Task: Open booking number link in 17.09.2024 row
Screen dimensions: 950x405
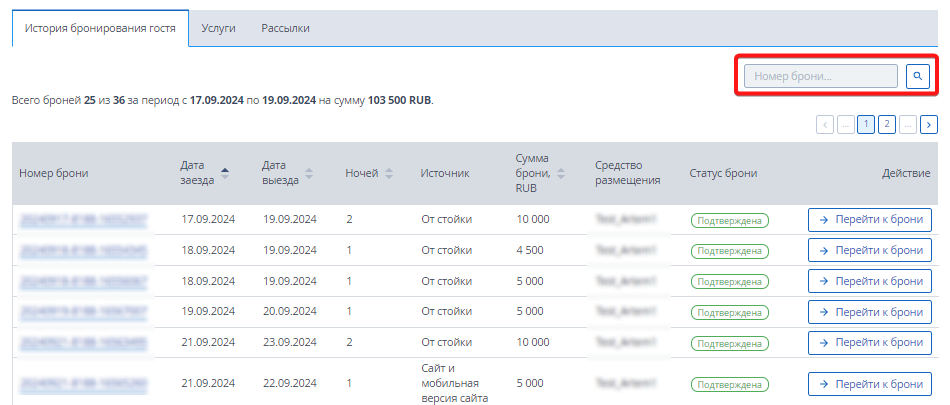Action: pyautogui.click(x=84, y=219)
